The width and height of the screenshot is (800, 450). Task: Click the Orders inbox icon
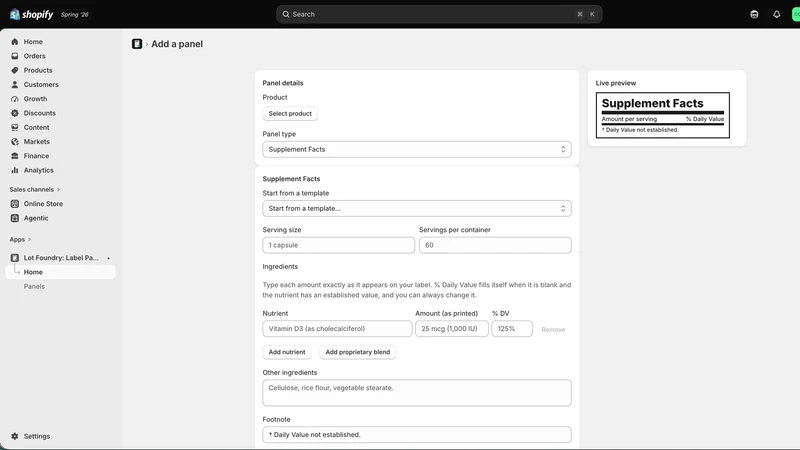pos(15,56)
